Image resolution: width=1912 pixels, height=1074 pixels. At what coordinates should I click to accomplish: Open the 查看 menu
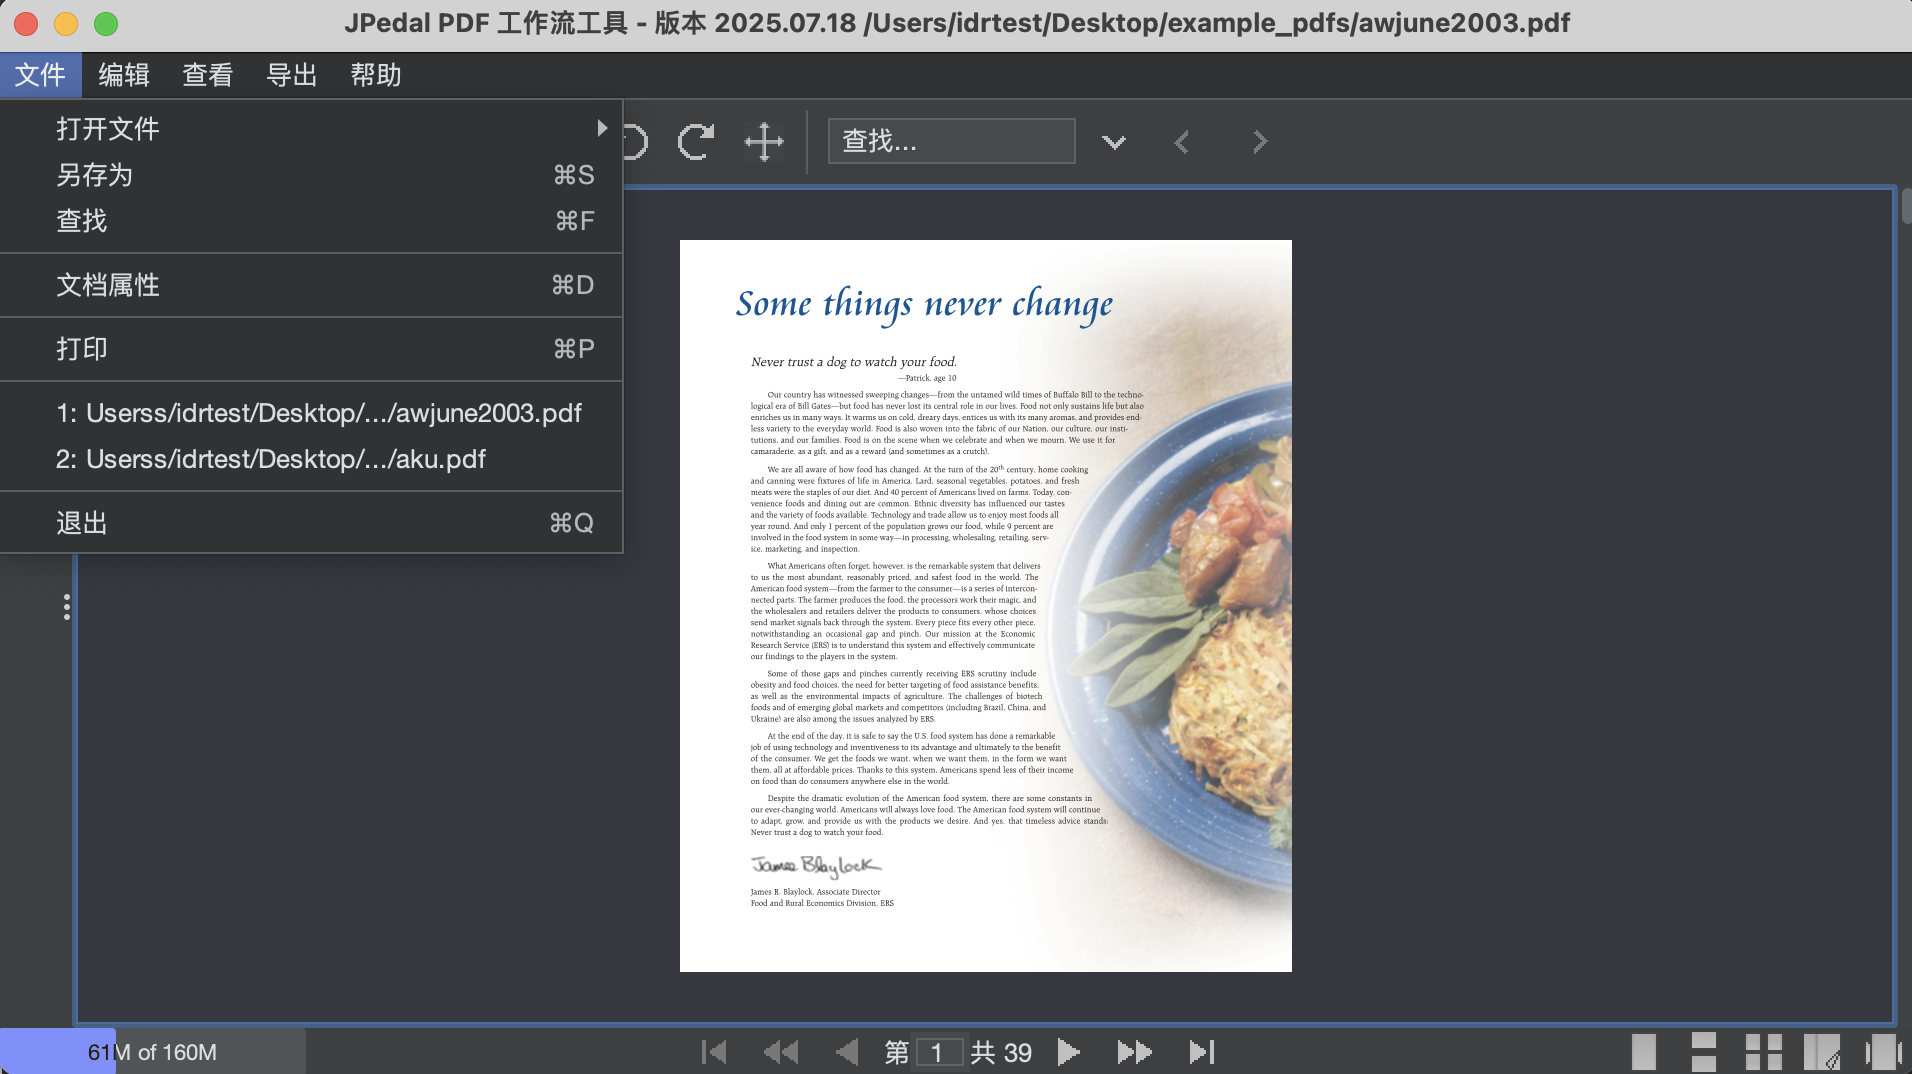tap(207, 74)
